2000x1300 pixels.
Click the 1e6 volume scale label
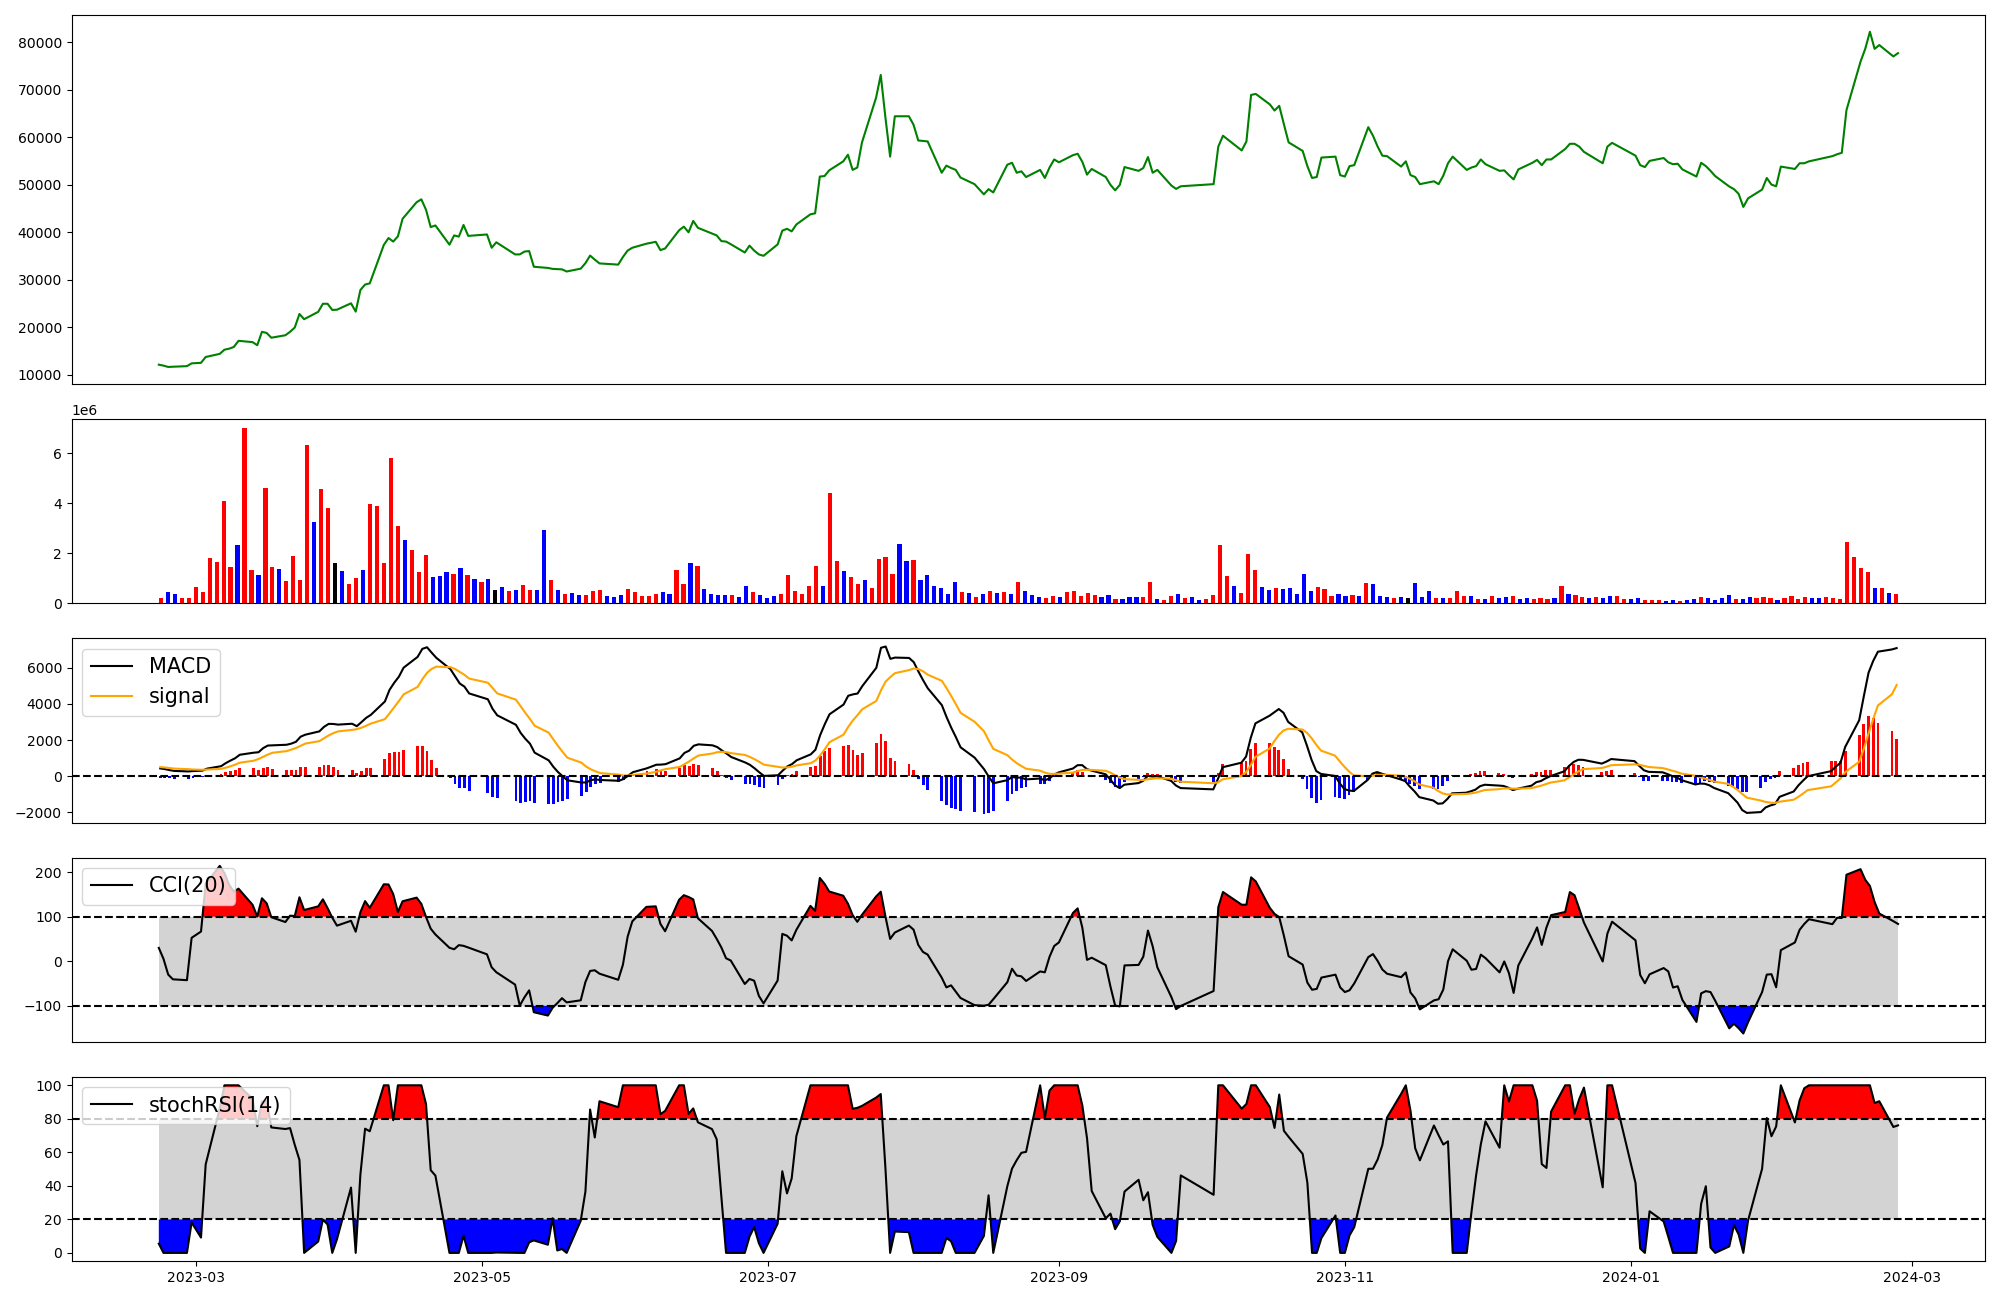pos(84,410)
